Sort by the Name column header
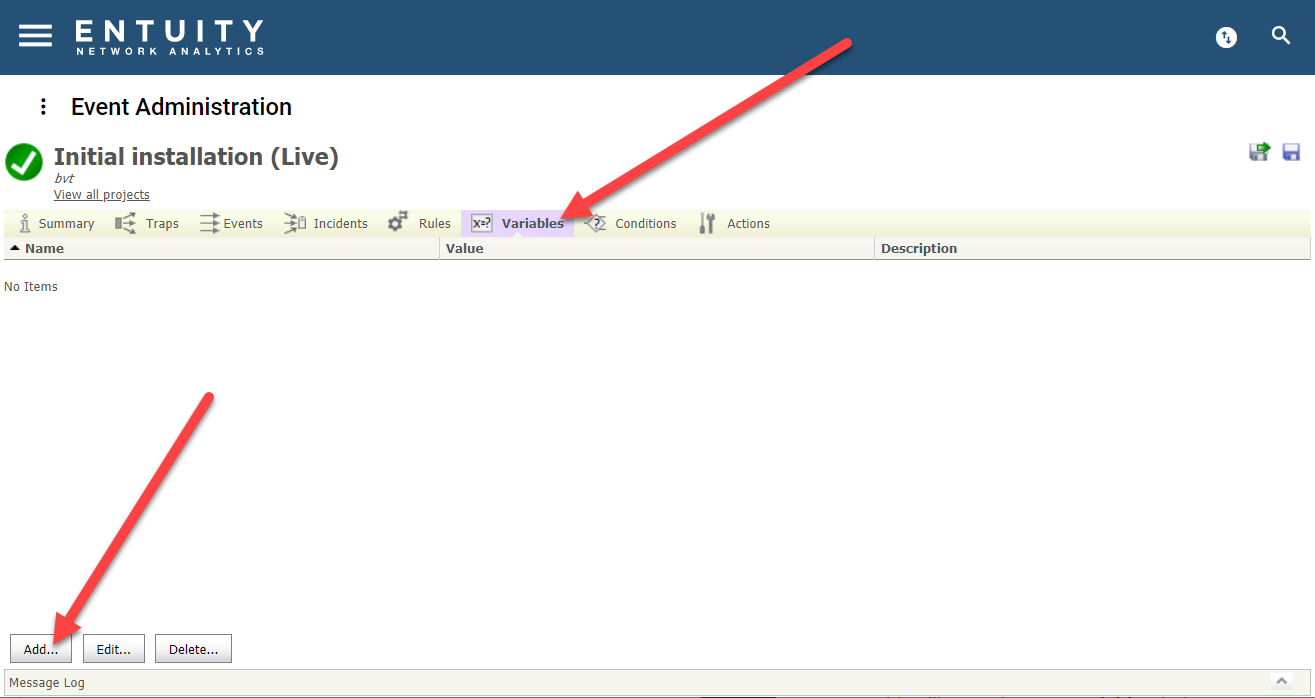 (x=44, y=249)
